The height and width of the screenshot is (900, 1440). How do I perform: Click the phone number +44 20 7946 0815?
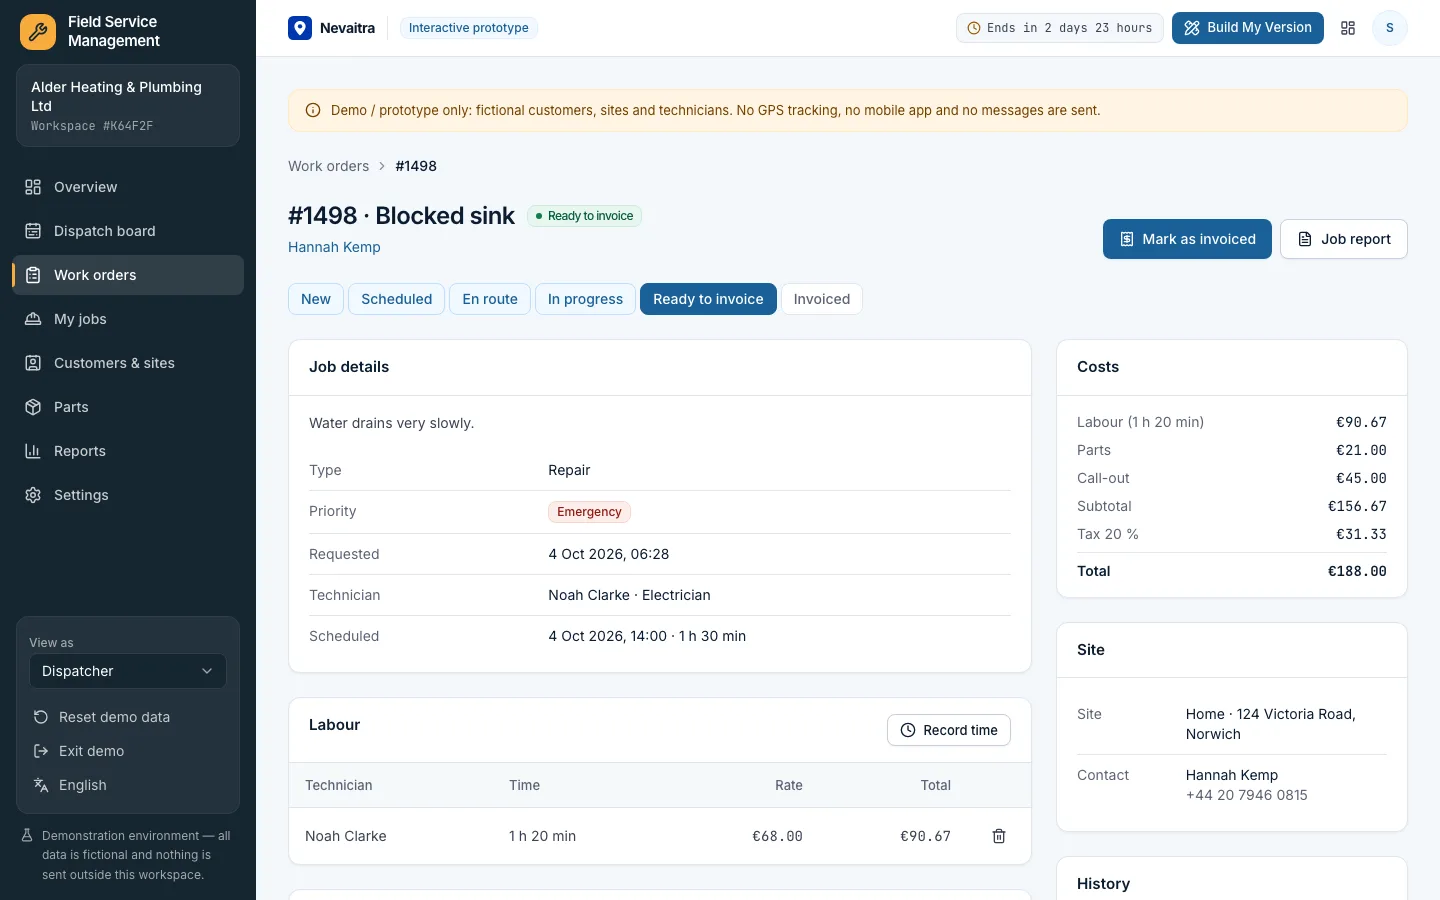pyautogui.click(x=1247, y=795)
